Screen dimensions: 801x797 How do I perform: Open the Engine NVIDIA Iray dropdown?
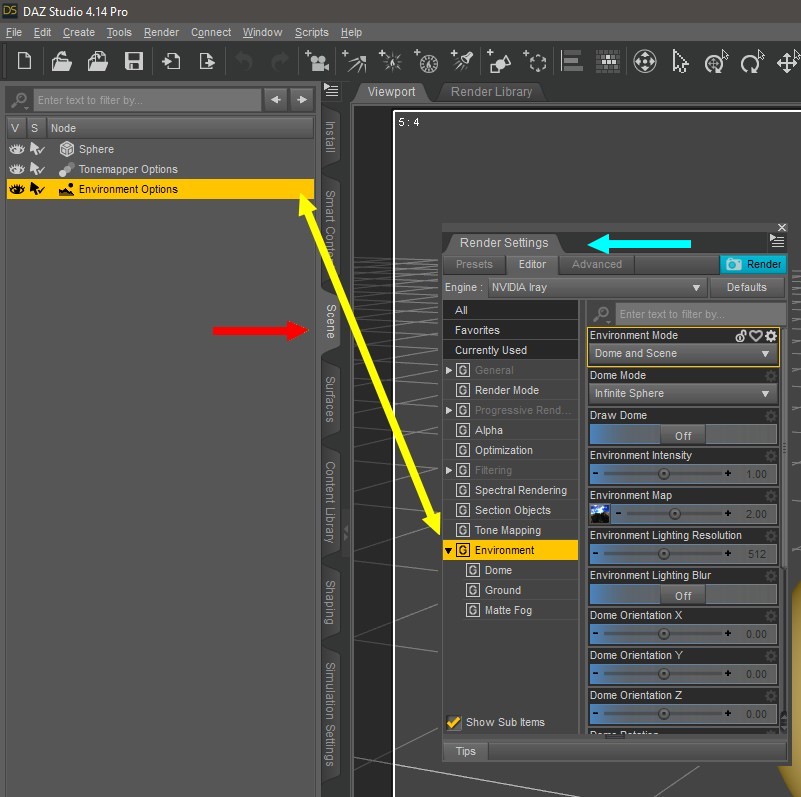coord(597,287)
